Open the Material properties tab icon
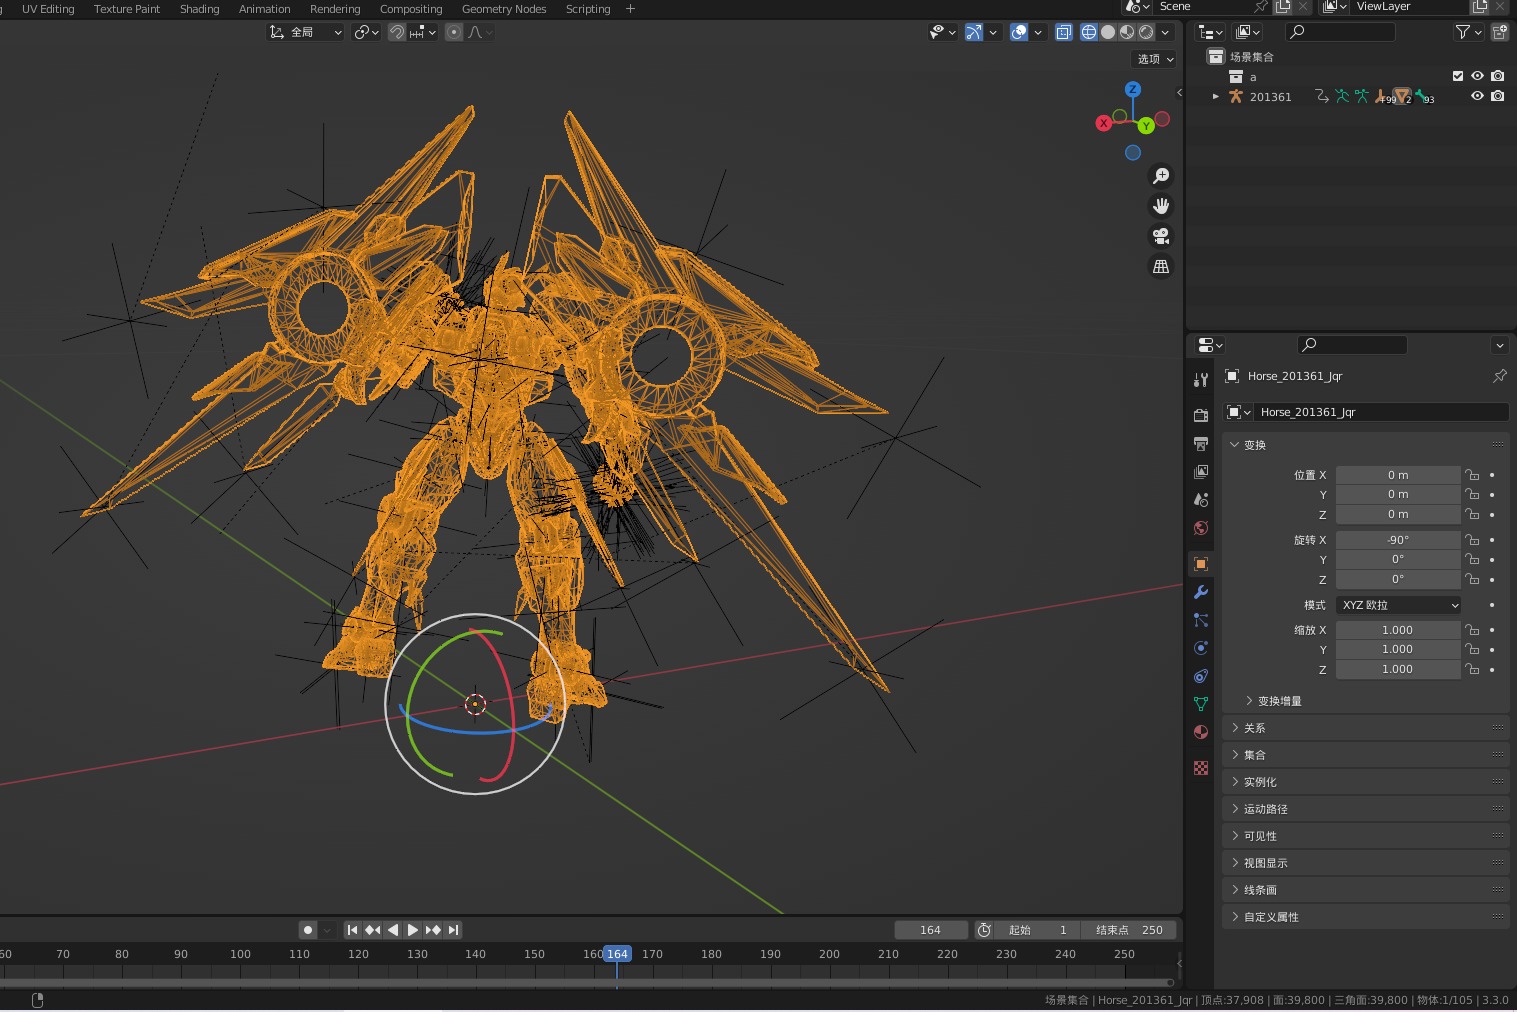Screen dimensions: 1517x1012 coord(1201,732)
